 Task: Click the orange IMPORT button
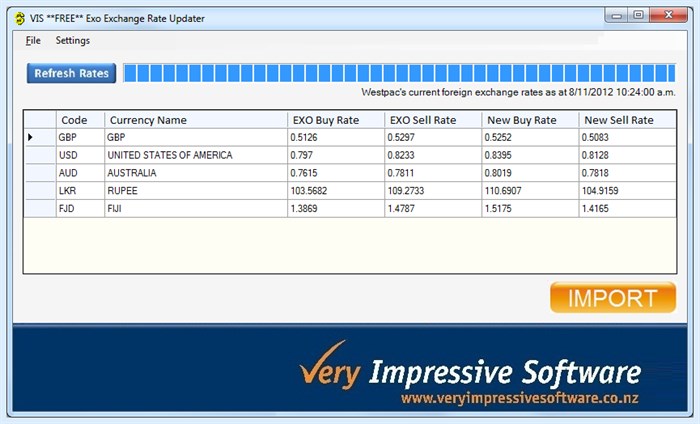612,297
